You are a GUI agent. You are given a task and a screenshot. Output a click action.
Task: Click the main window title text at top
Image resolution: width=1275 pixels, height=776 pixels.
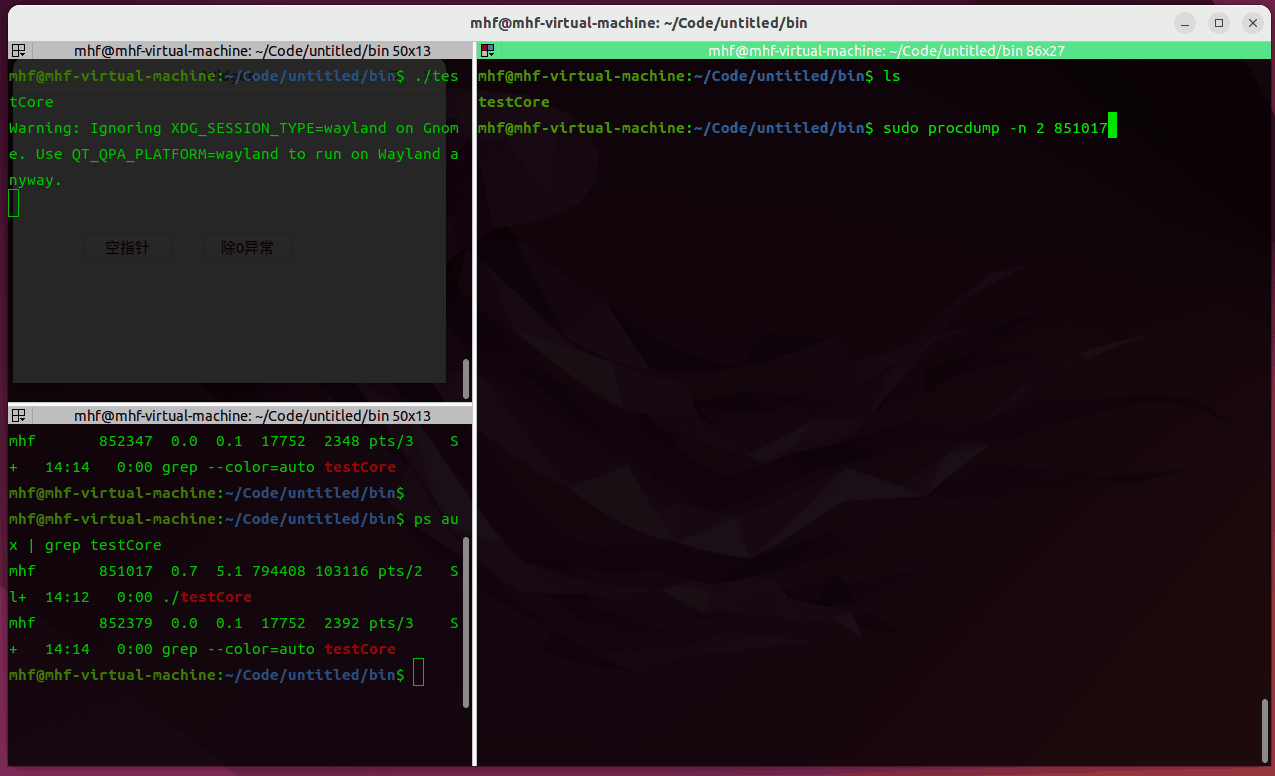638,22
